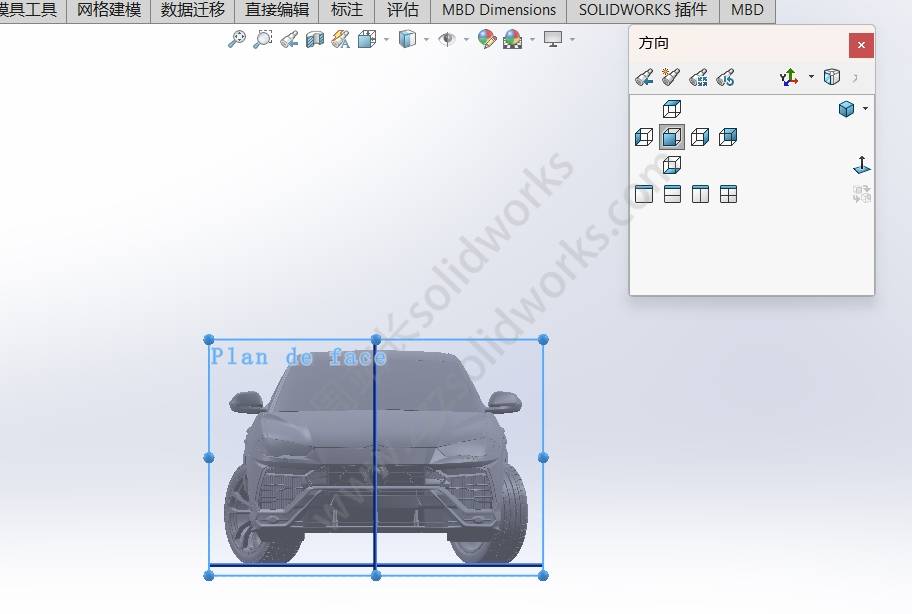912x614 pixels.
Task: Click the Hide/Show Items eye icon
Action: 447,39
